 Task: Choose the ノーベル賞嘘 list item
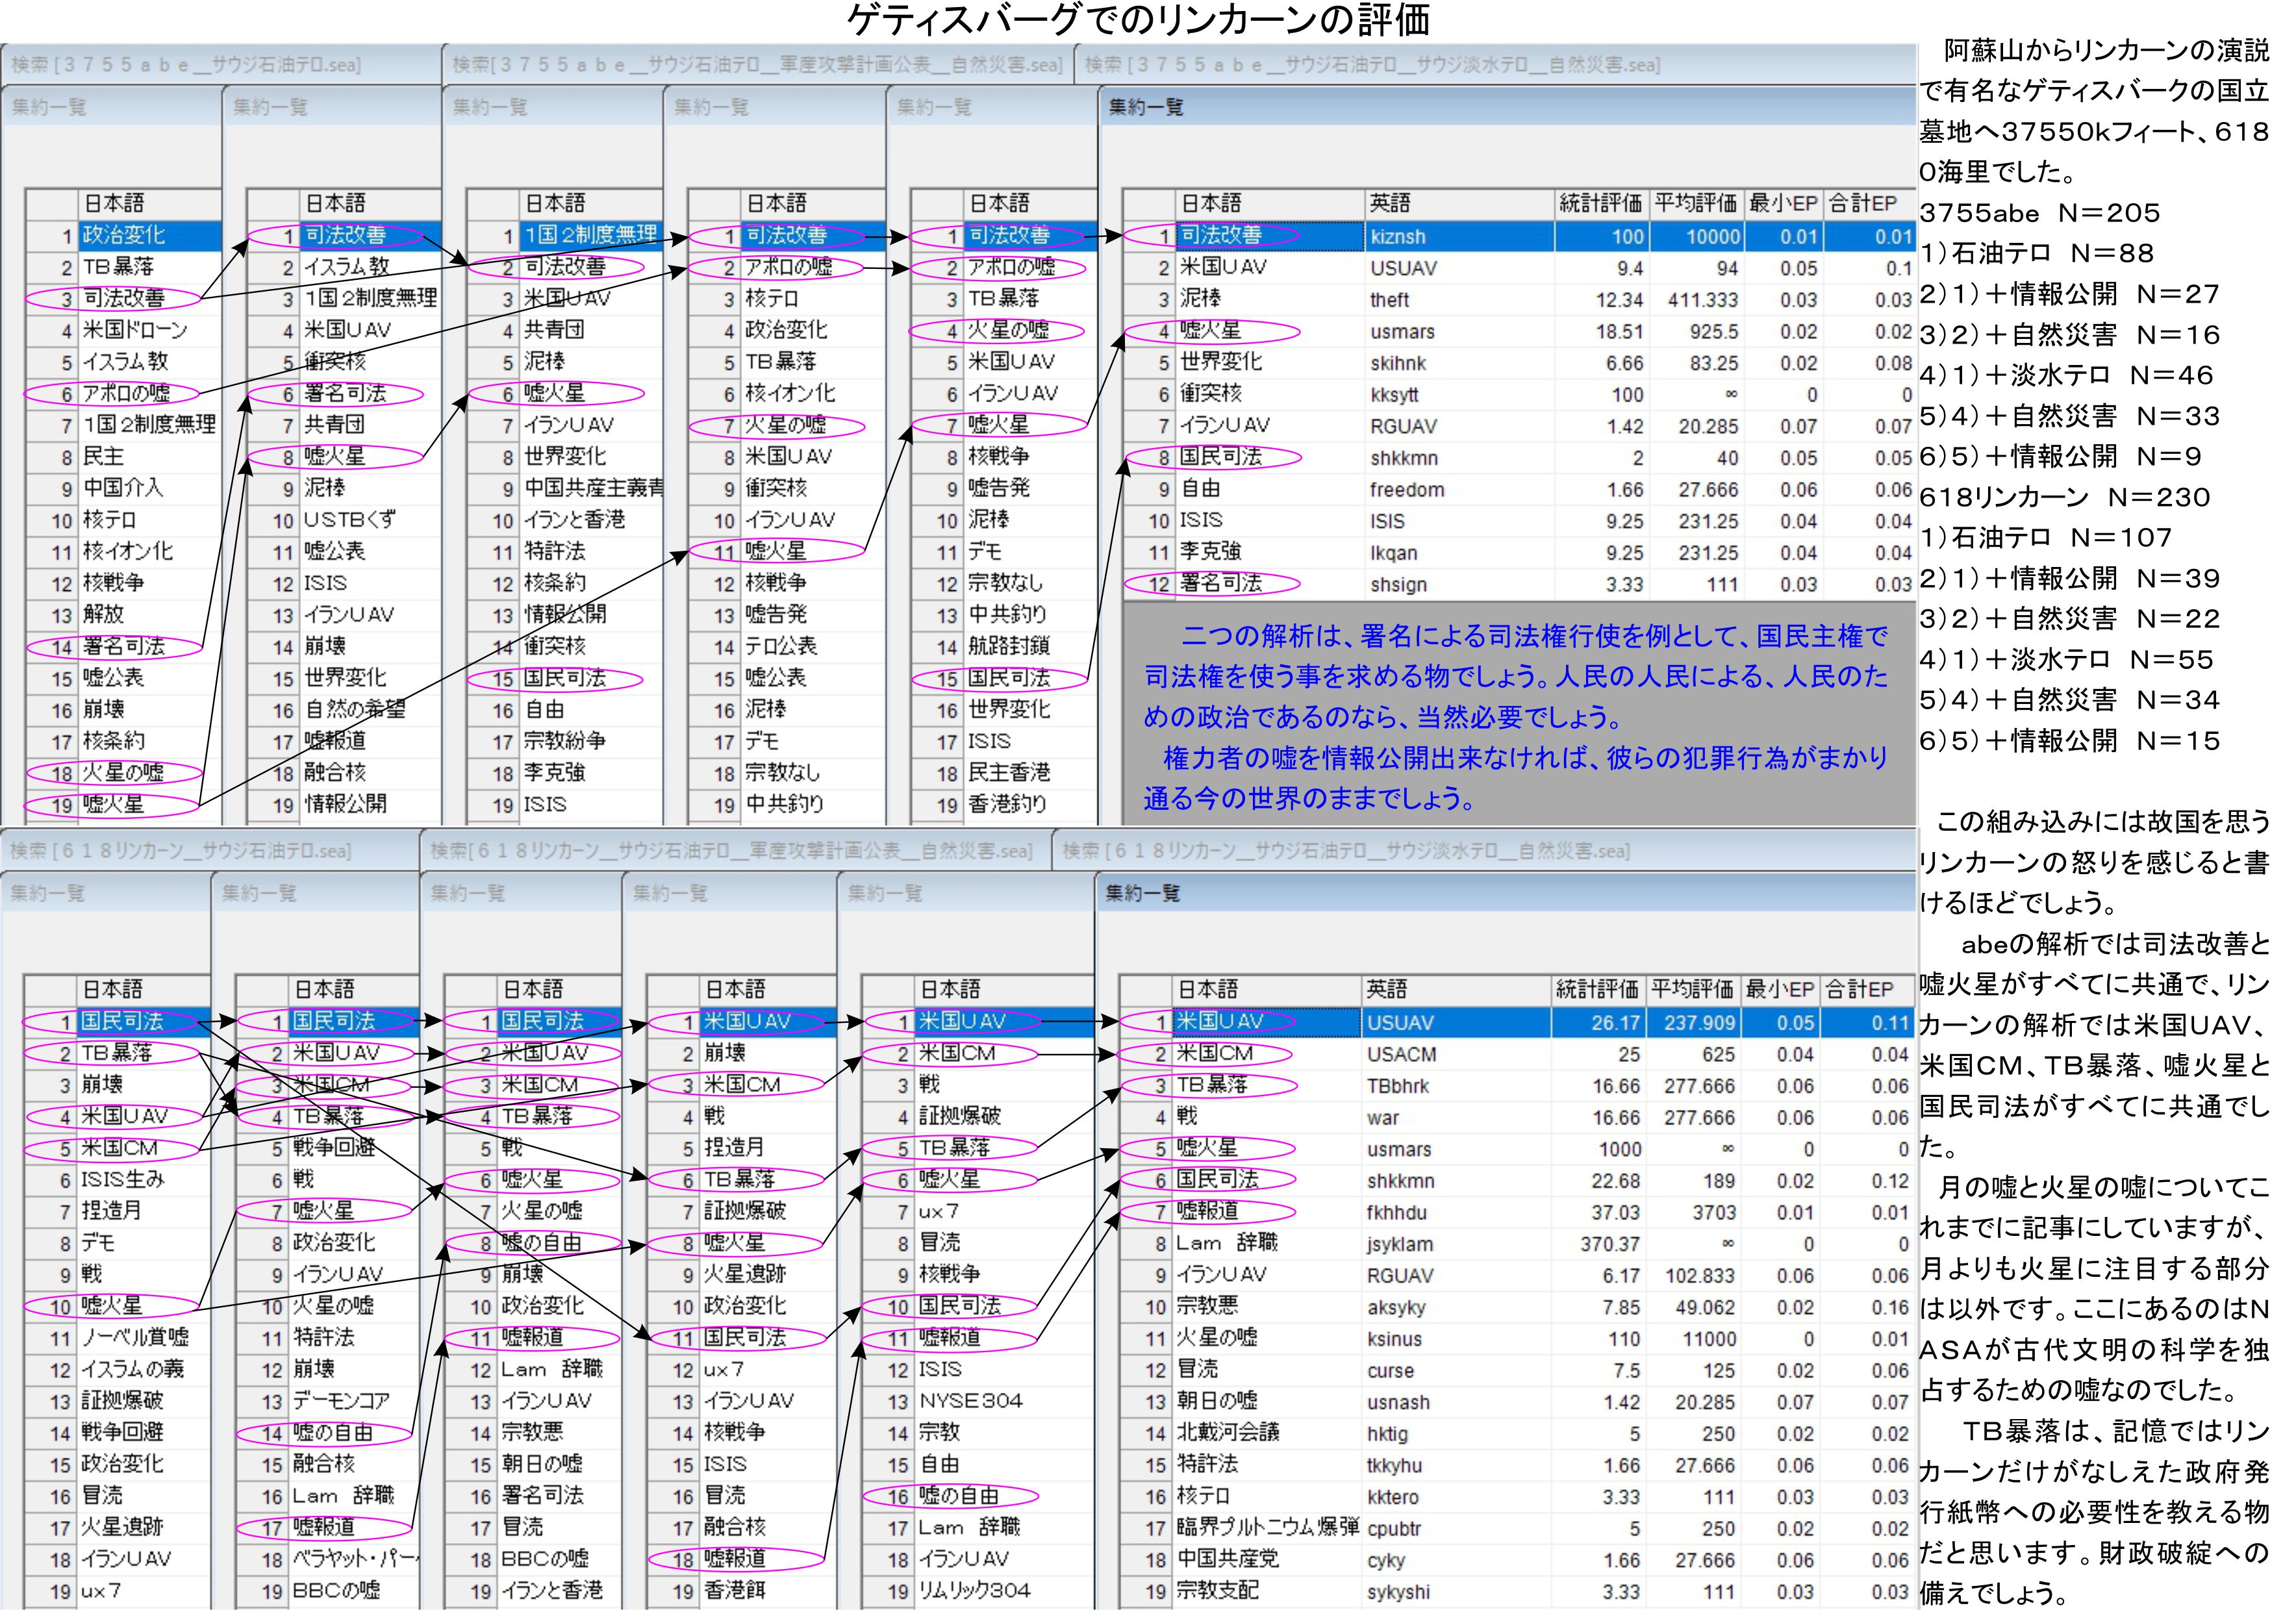(x=135, y=1338)
